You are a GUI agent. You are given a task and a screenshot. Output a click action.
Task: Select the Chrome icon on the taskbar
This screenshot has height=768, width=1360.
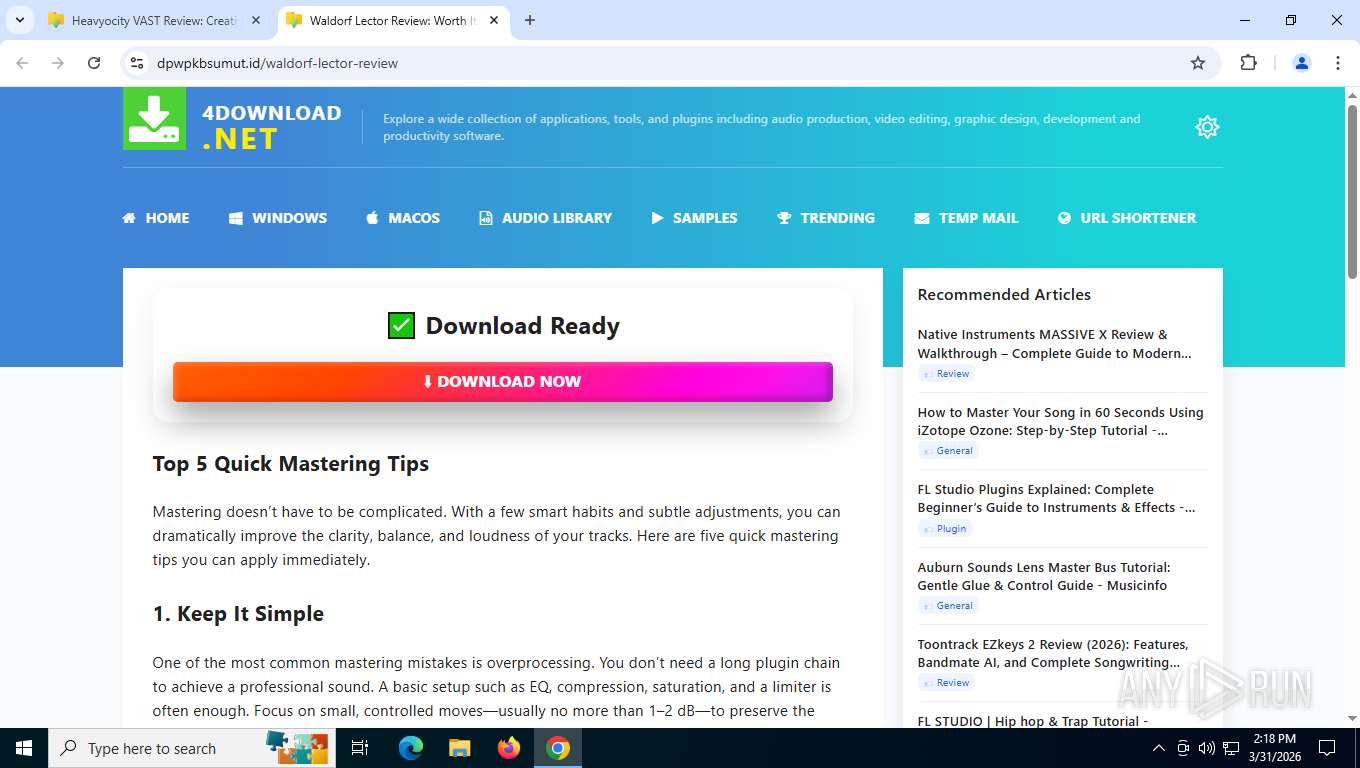(x=558, y=748)
